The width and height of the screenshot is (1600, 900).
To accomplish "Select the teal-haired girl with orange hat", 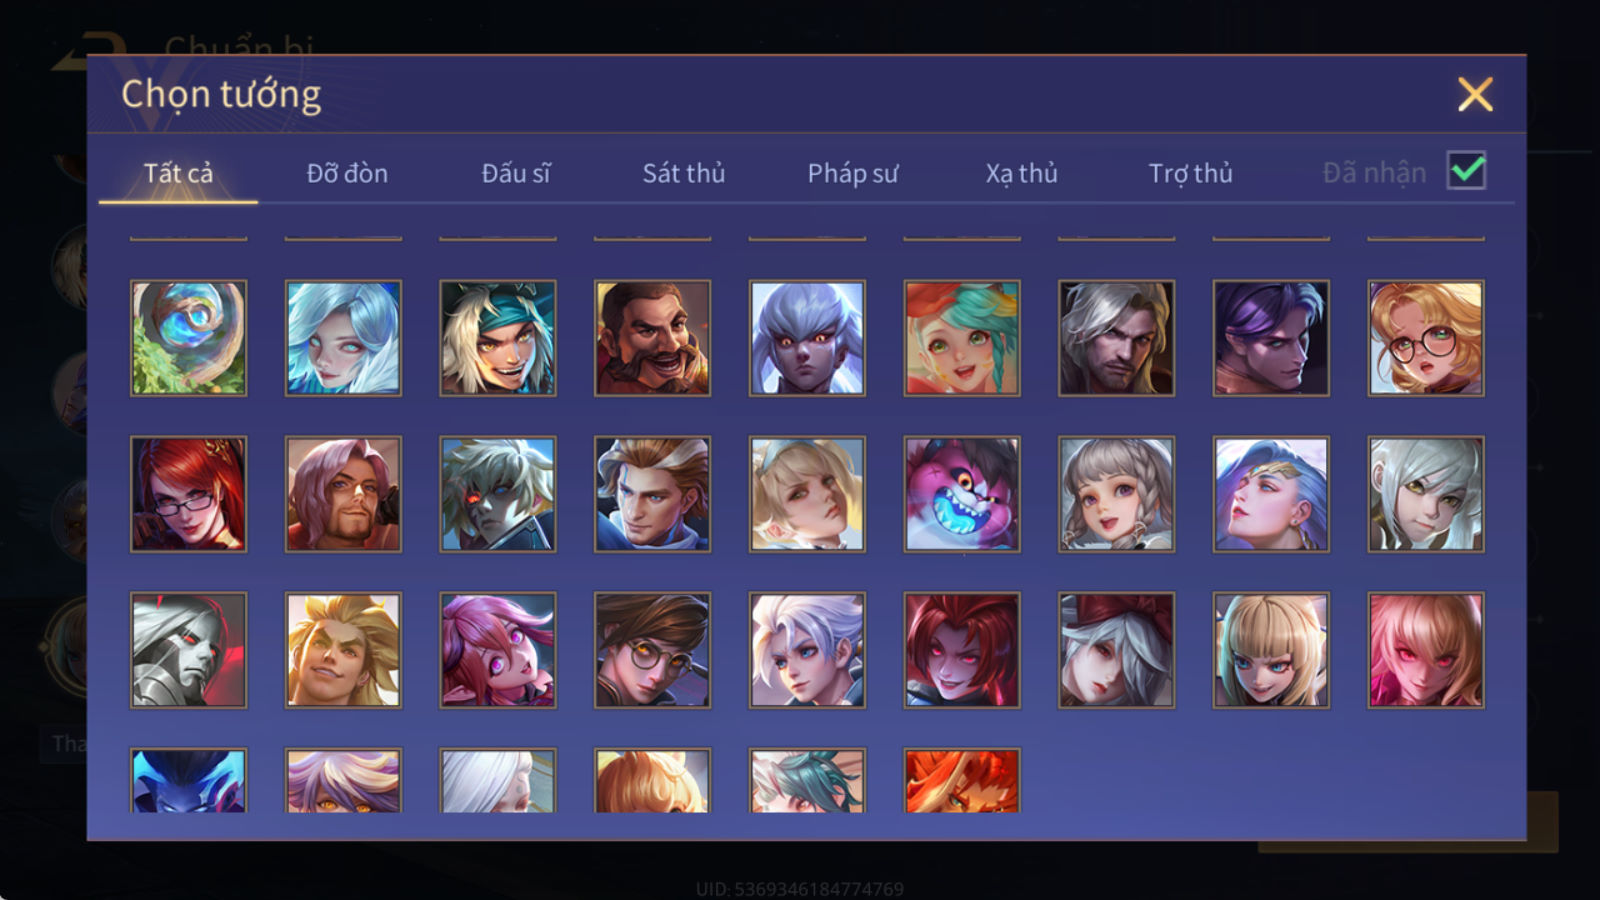I will [962, 338].
